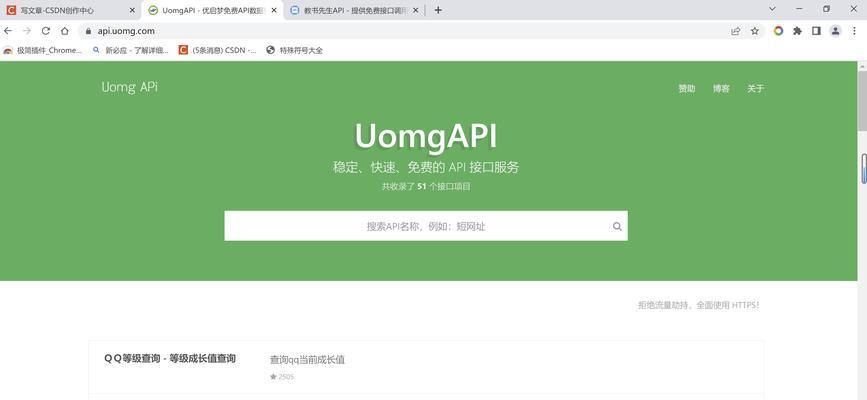Open the (5条消息) CSDN bookmark

[217, 50]
